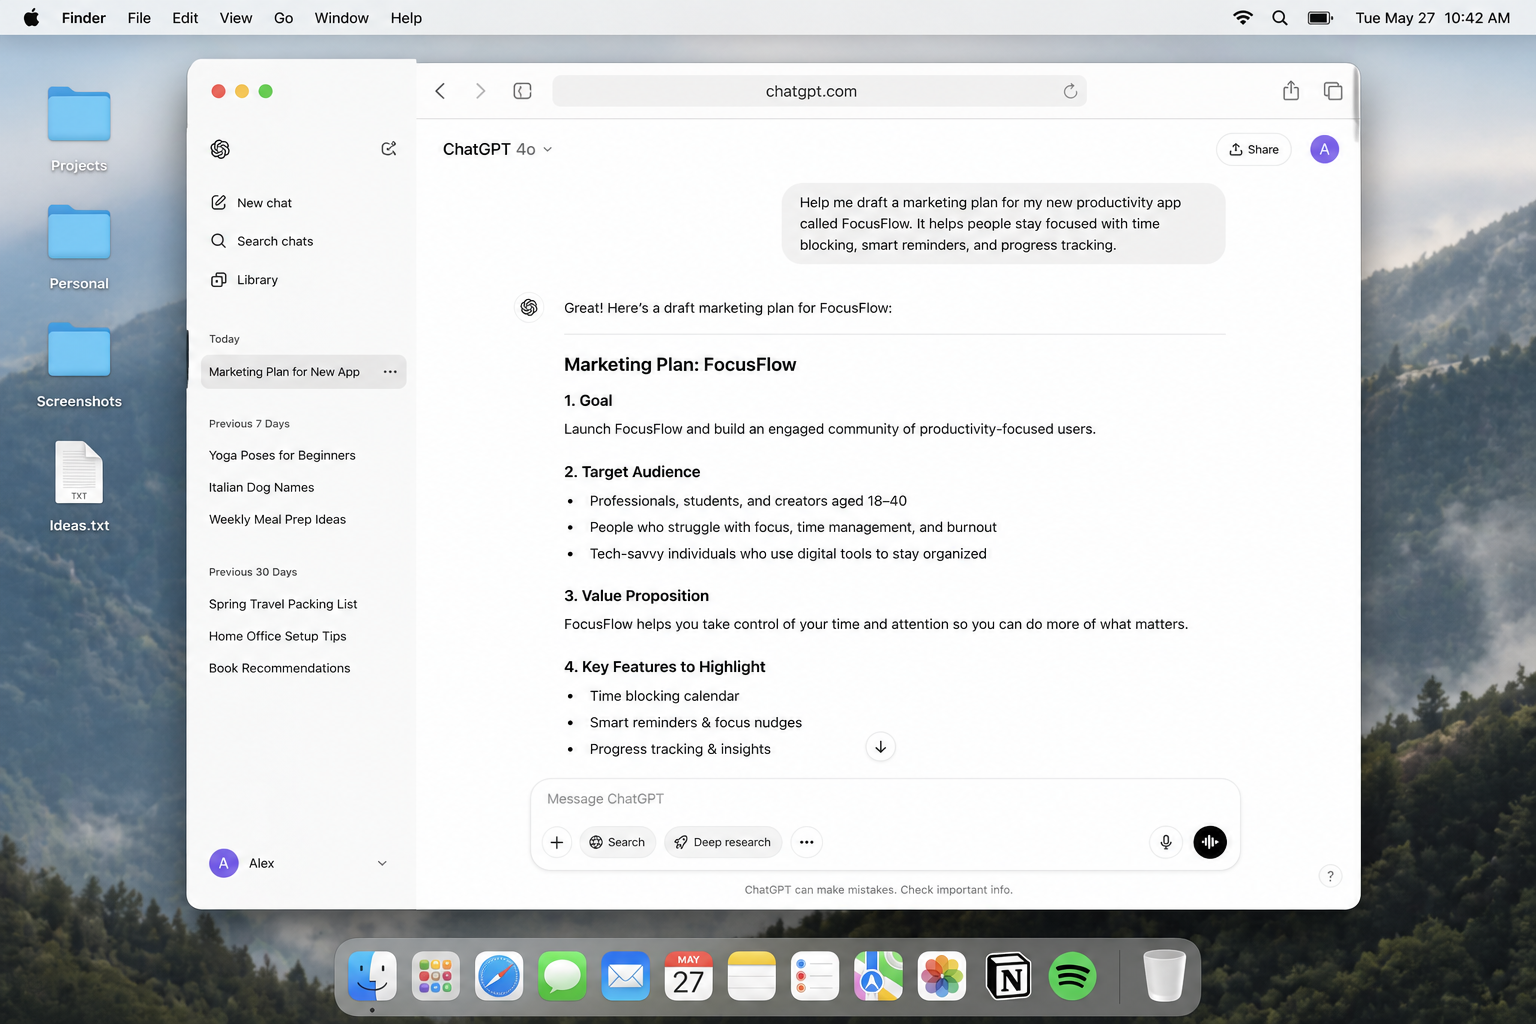Expand the Alex account menu chevron
This screenshot has height=1024, width=1536.
[382, 863]
